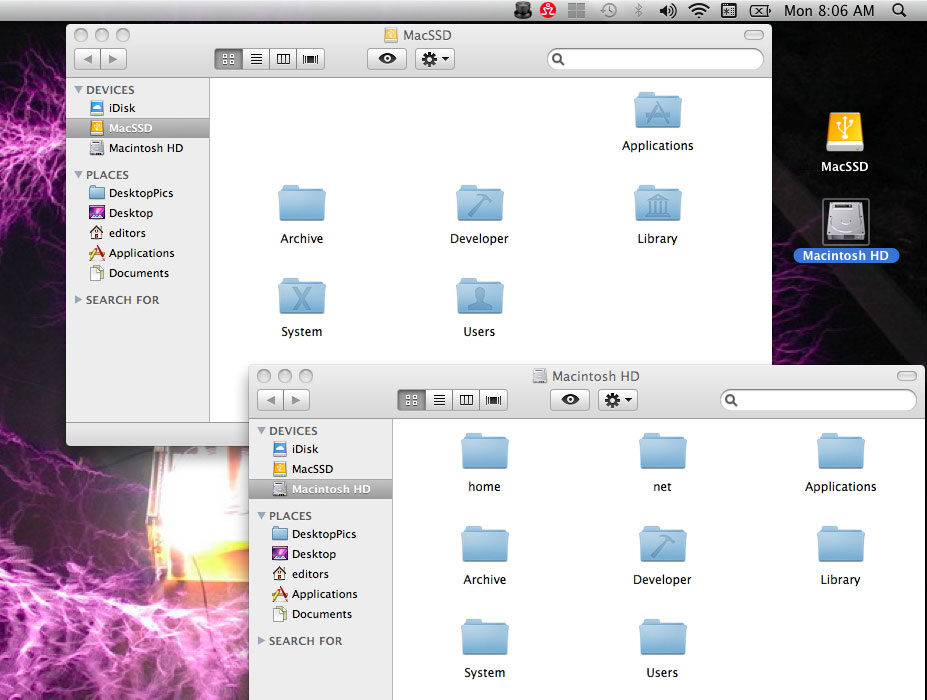Open Time Machine menu bar icon
The width and height of the screenshot is (927, 700).
pos(608,11)
